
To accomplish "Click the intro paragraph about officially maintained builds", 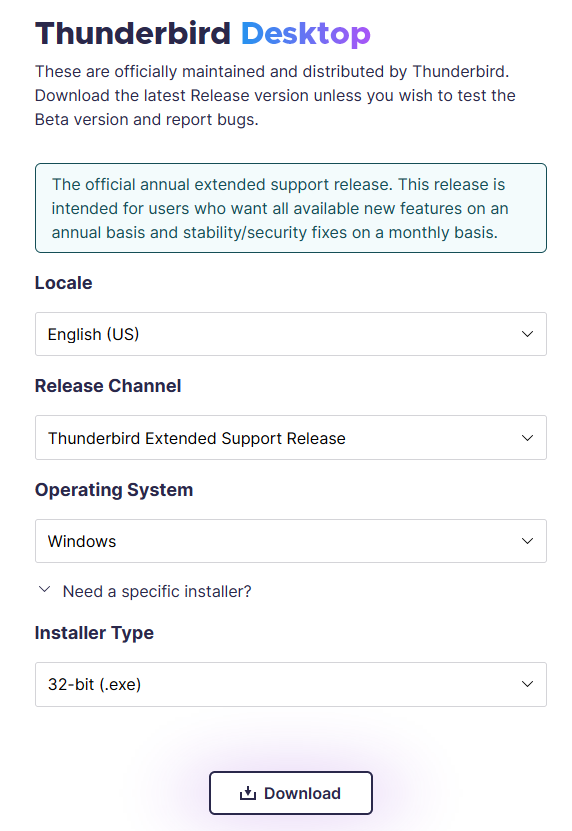I will click(x=275, y=95).
